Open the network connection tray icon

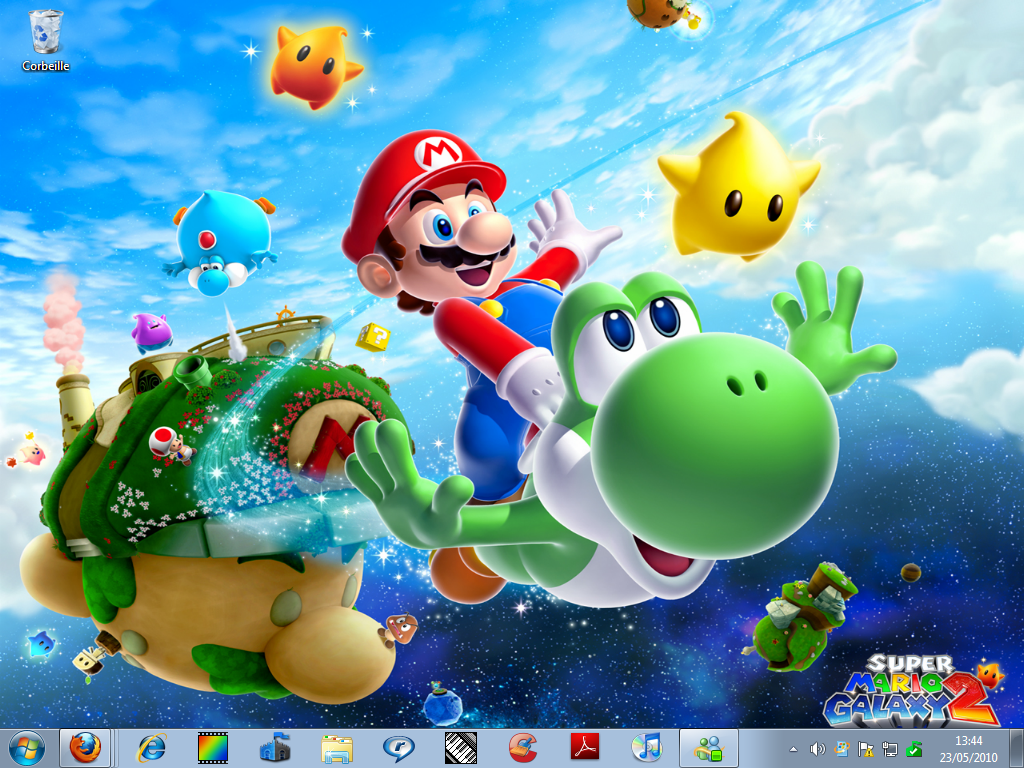click(x=889, y=749)
